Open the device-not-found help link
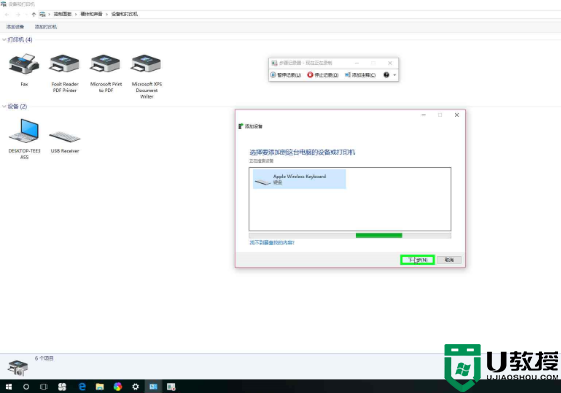This screenshot has width=561, height=393. [x=272, y=243]
